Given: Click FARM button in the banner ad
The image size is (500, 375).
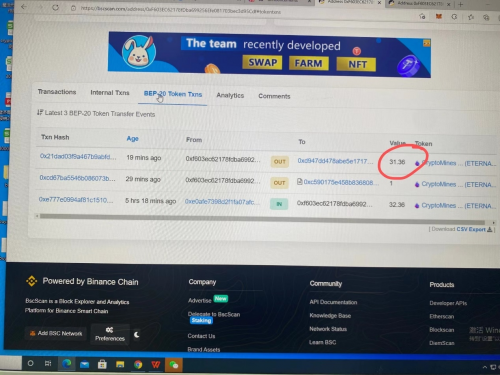Looking at the screenshot, I should pos(308,63).
